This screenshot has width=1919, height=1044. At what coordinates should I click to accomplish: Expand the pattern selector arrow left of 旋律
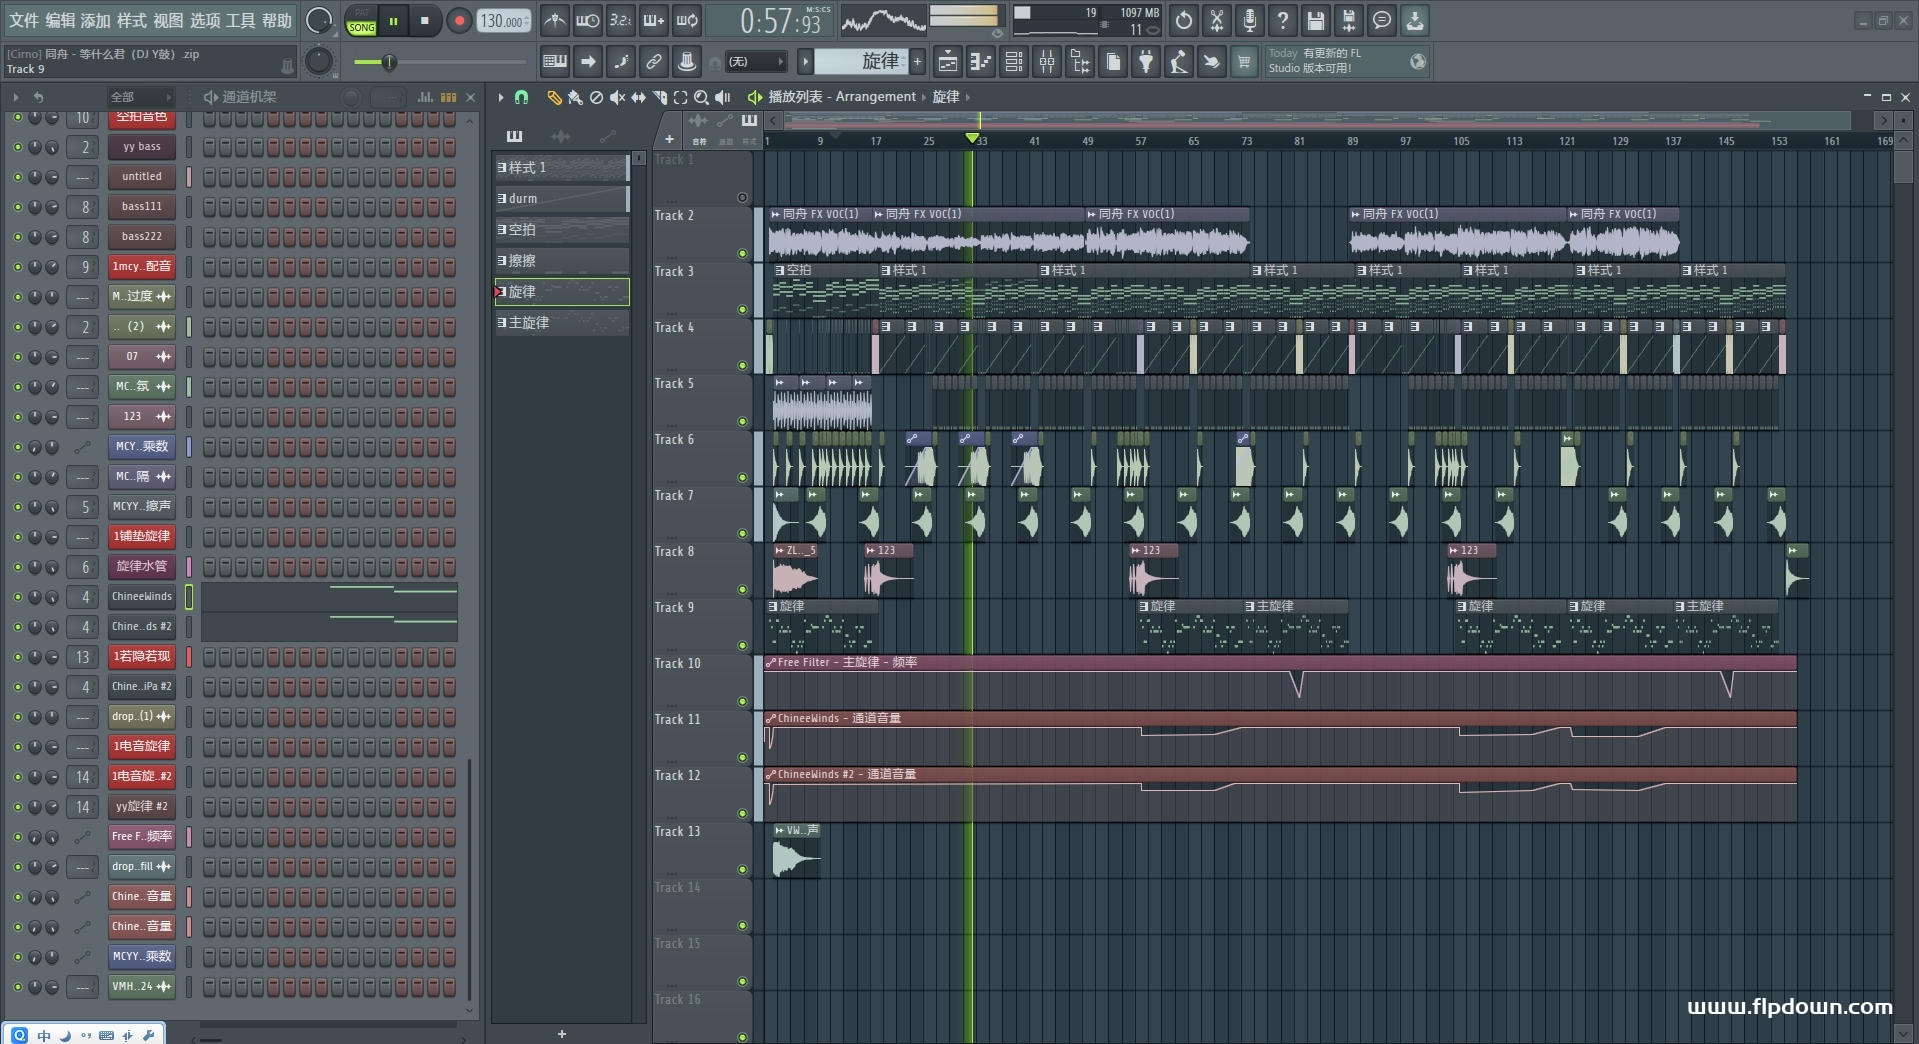click(805, 62)
